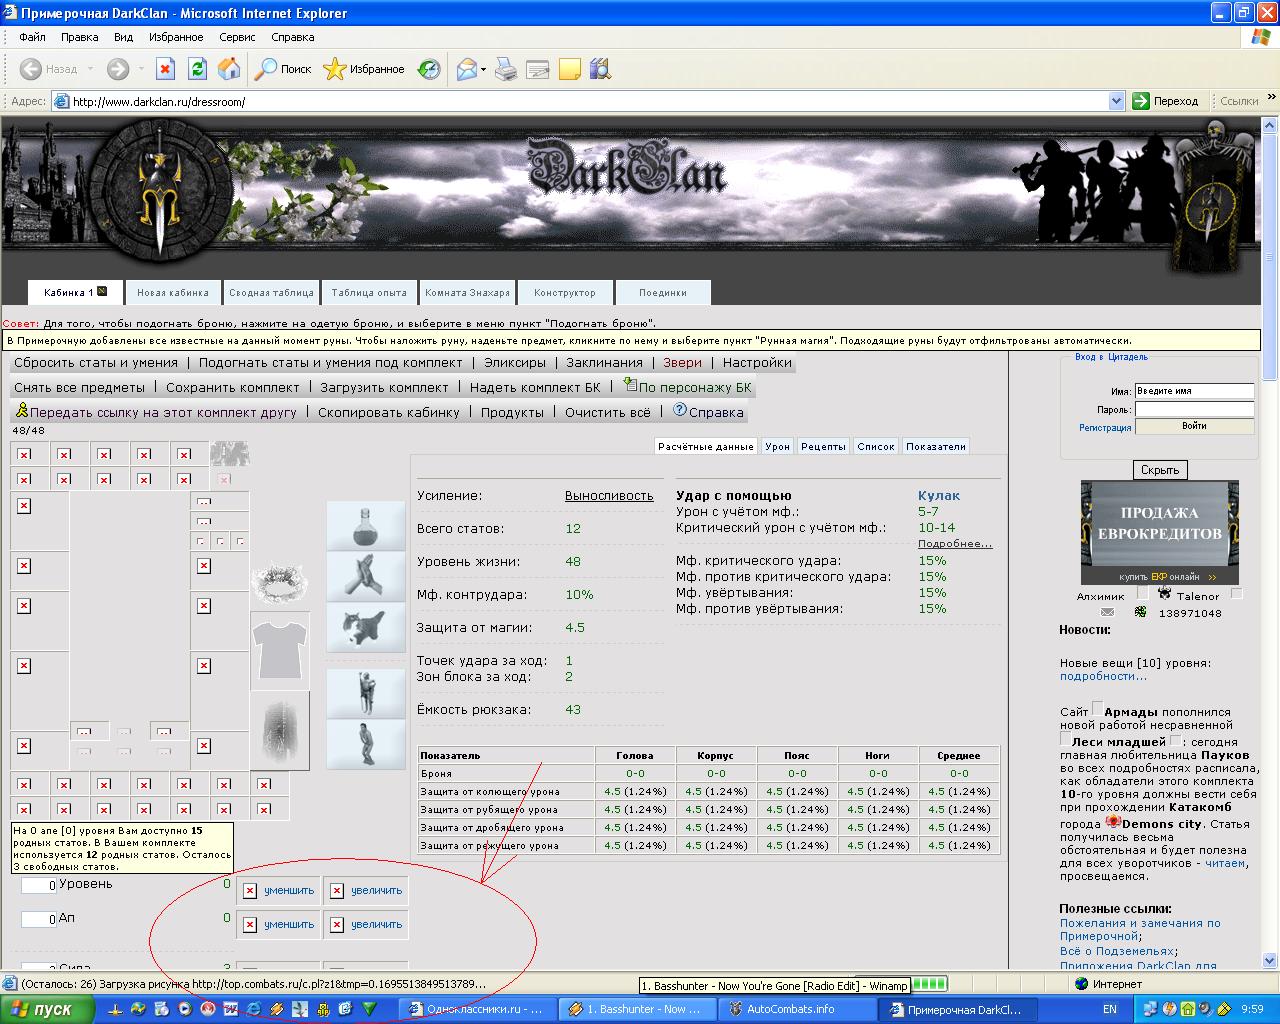
Task: Open the Избранное menu
Action: pos(176,37)
